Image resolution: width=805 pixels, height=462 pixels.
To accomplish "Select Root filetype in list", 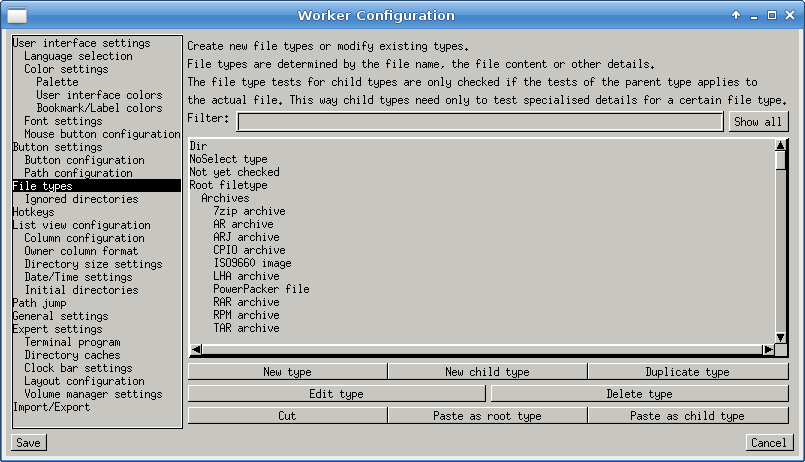I will click(228, 185).
